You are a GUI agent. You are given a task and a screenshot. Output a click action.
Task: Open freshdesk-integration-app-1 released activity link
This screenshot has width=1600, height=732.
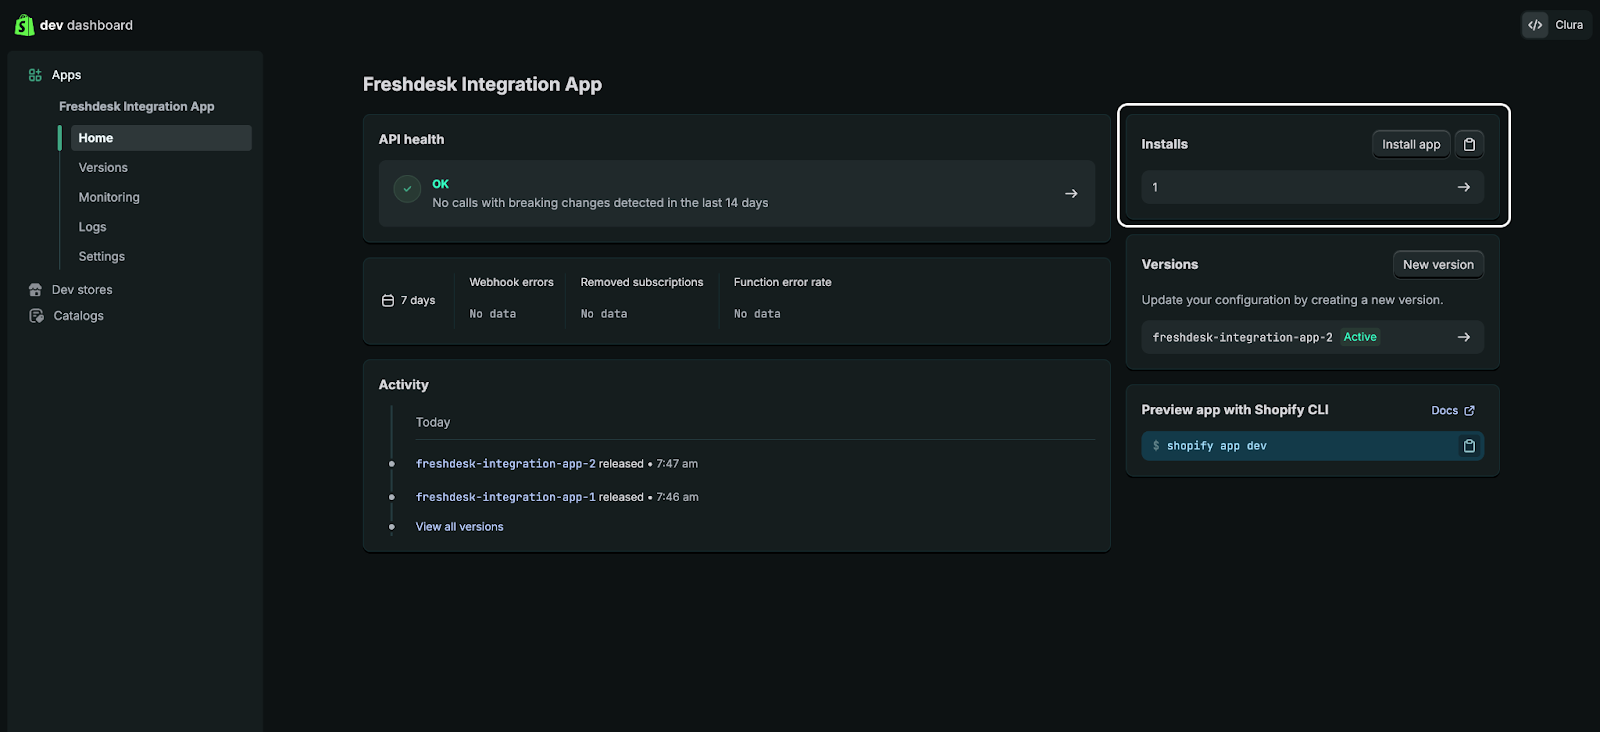point(505,497)
